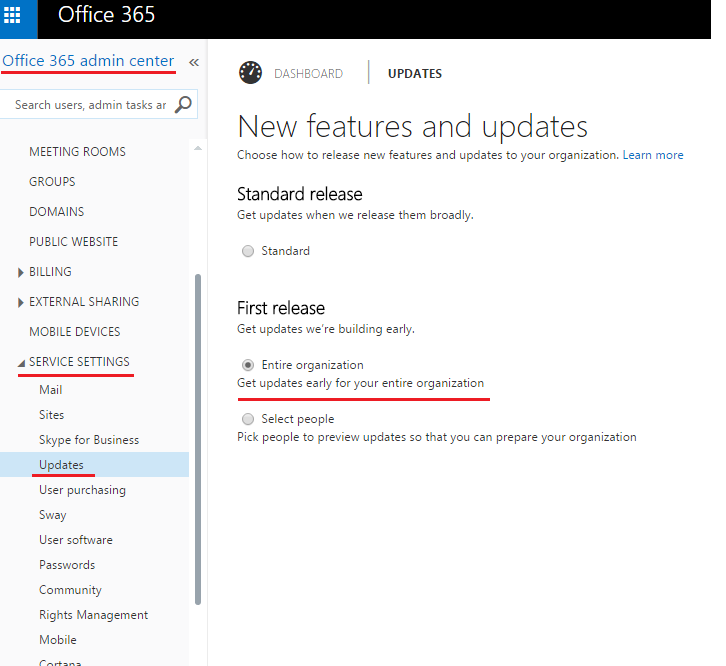Click Office 365 admin center title
Screen dimensions: 726x666
[x=88, y=61]
